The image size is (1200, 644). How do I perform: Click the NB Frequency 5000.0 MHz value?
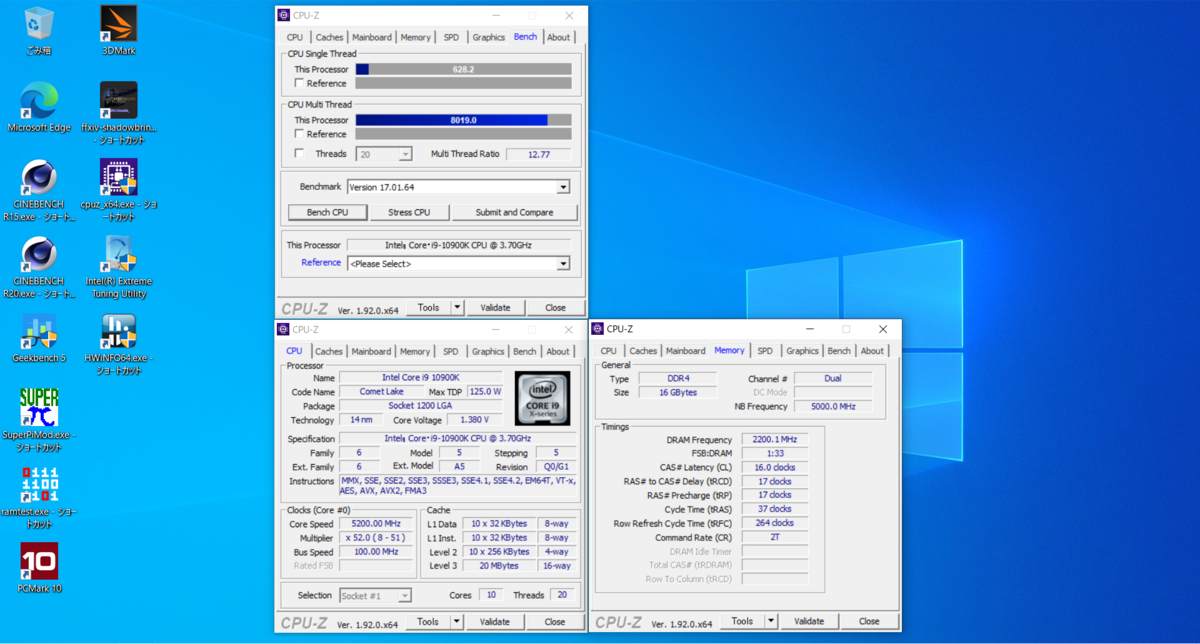833,406
